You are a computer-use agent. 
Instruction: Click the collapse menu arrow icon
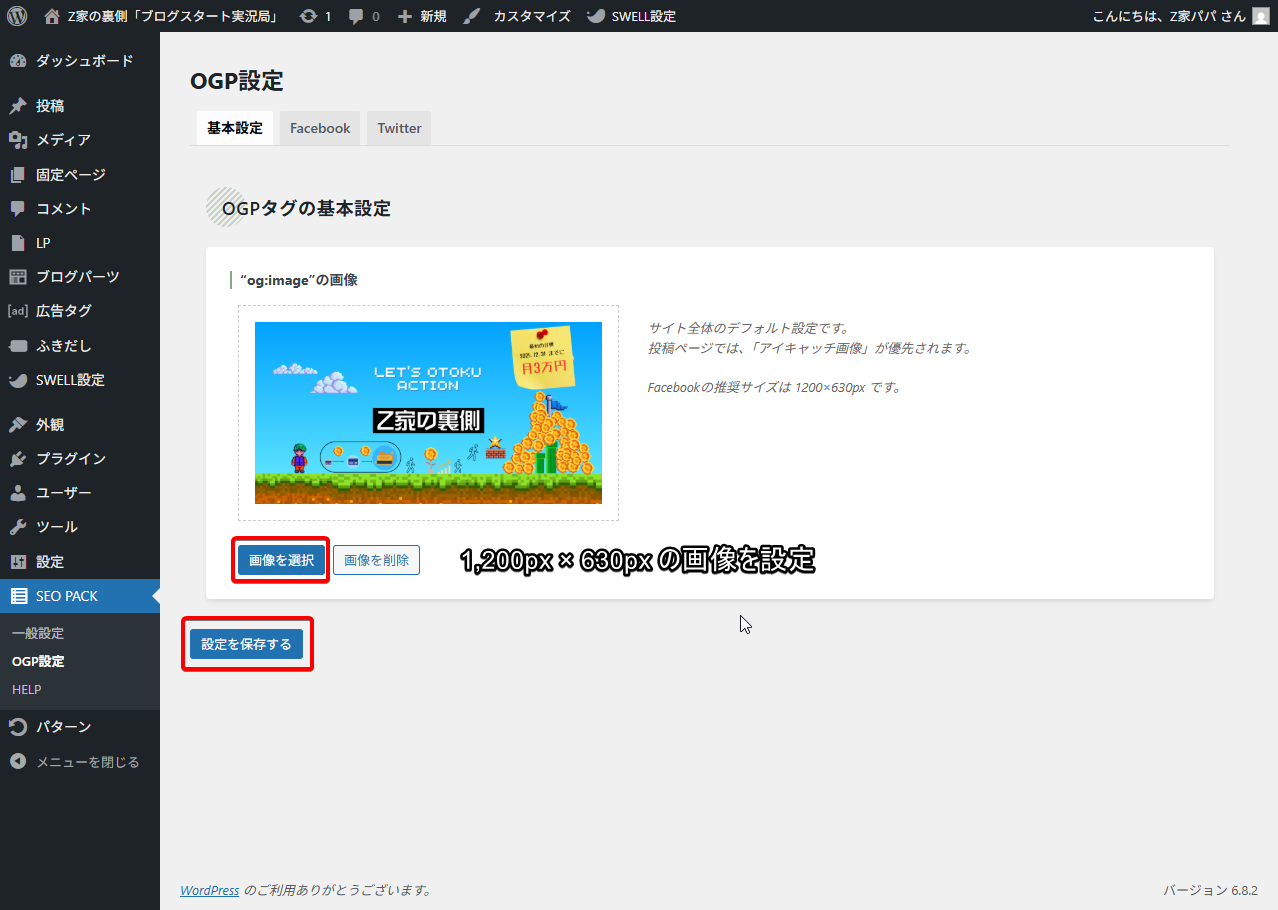point(18,762)
